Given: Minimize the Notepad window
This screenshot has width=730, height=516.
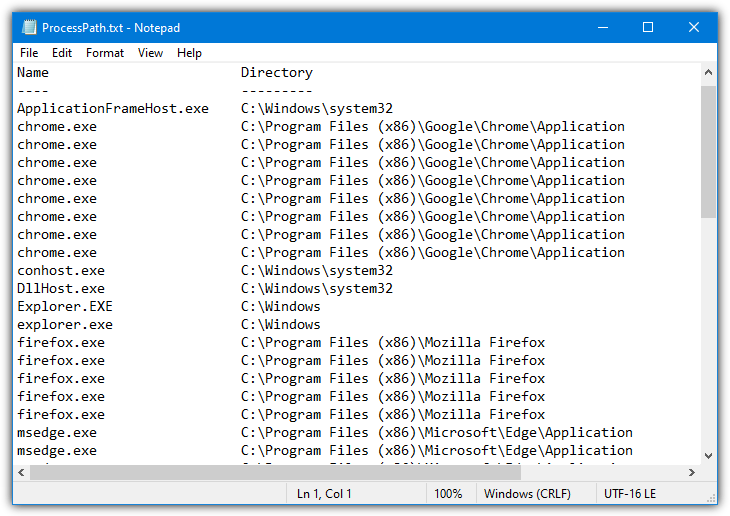Looking at the screenshot, I should coord(603,27).
